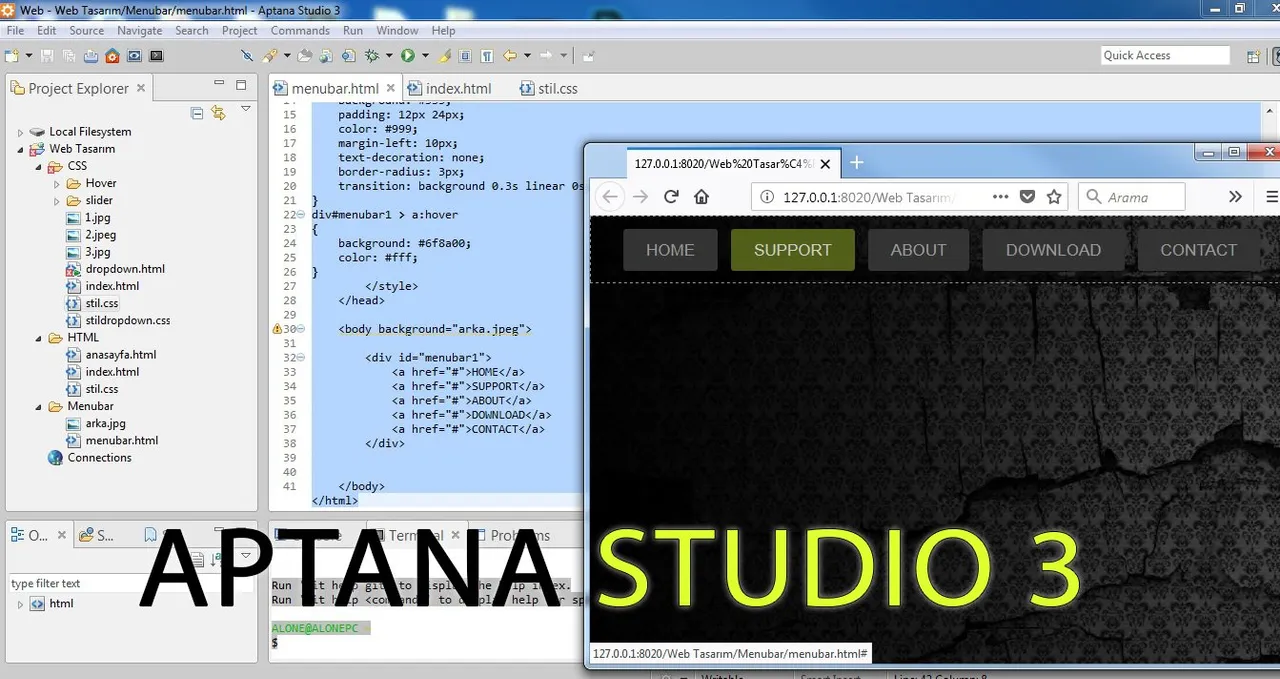Expand the html node in Outline
The height and width of the screenshot is (679, 1280).
pyautogui.click(x=20, y=604)
